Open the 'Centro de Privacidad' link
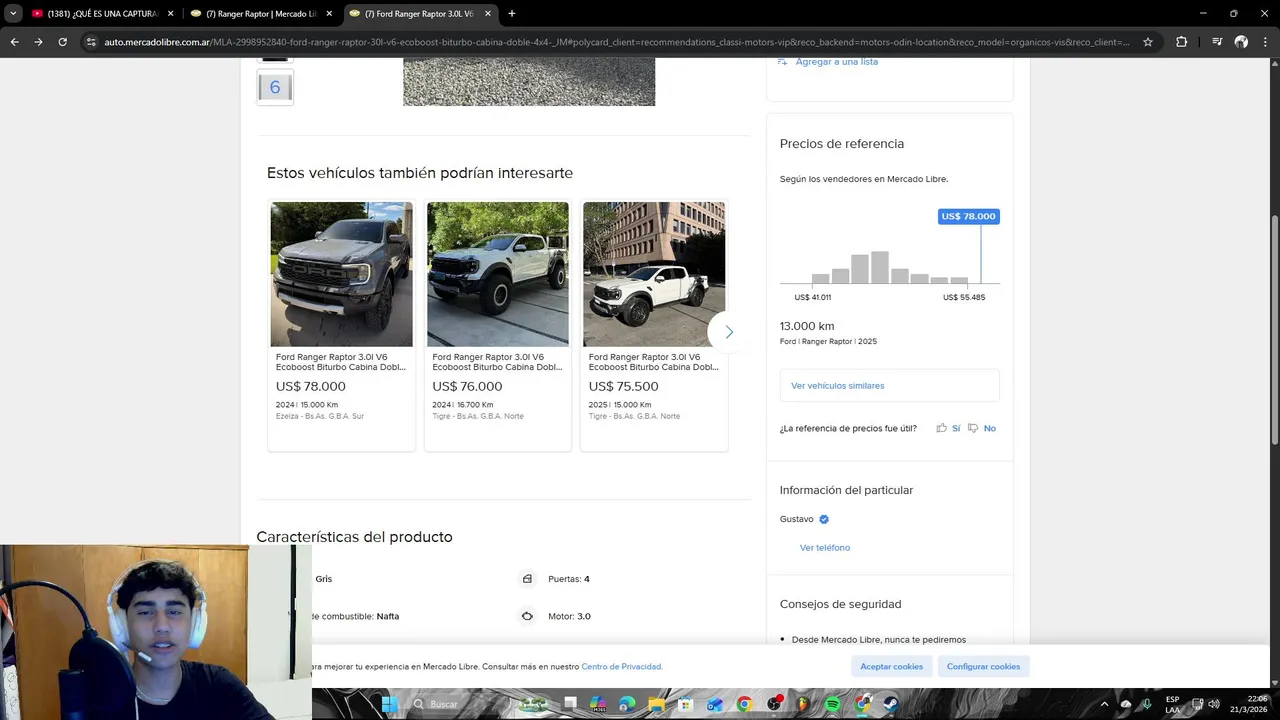The width and height of the screenshot is (1280, 720). [x=622, y=667]
